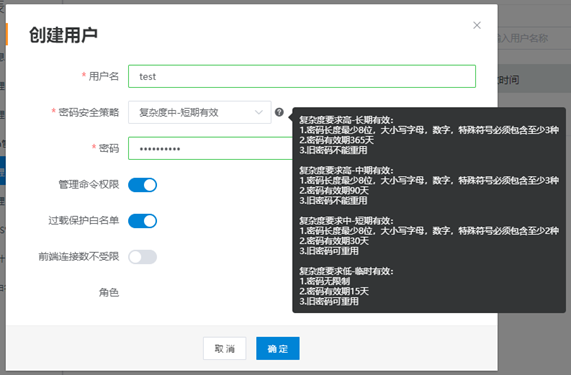Image resolution: width=571 pixels, height=375 pixels.
Task: Click the 取消 button
Action: [x=225, y=348]
